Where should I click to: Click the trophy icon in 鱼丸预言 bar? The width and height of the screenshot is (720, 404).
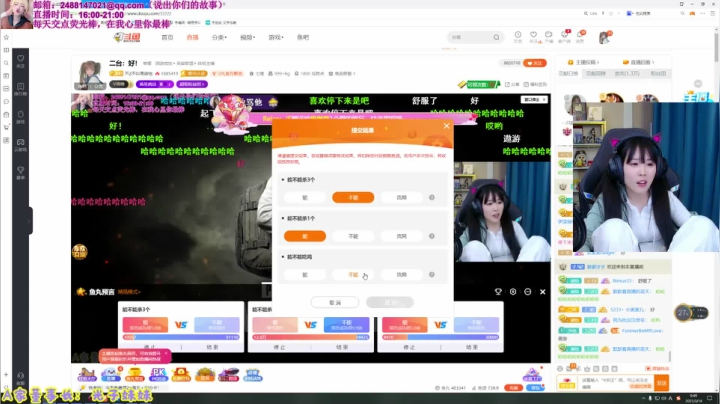498,292
